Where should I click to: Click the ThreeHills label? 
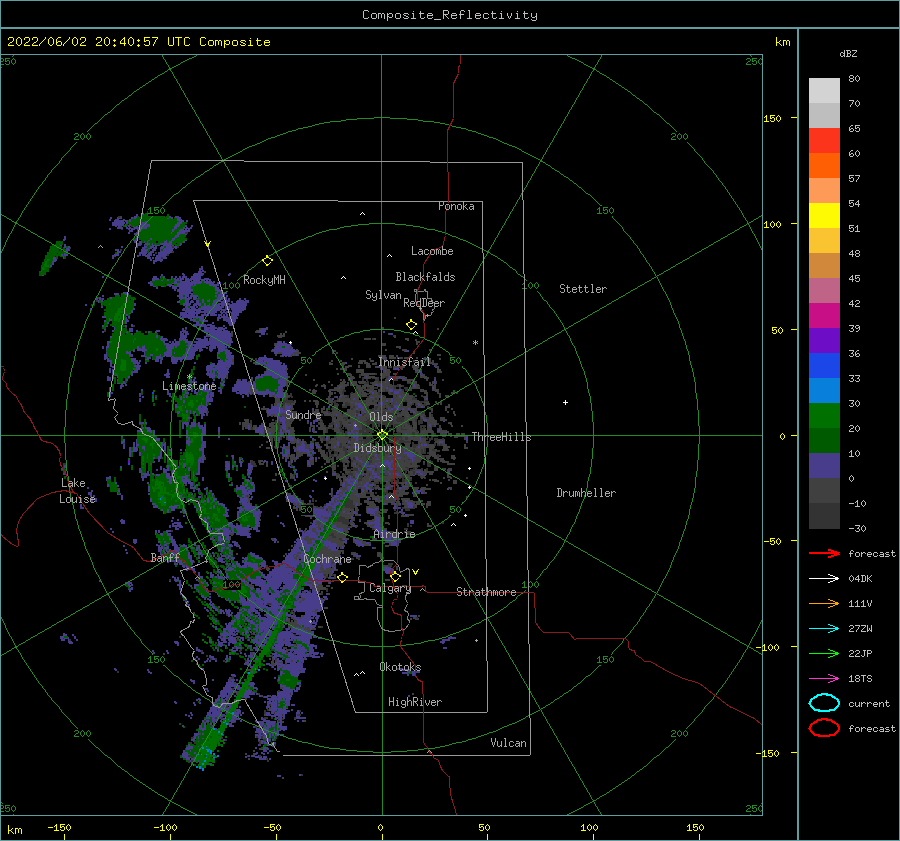[501, 437]
